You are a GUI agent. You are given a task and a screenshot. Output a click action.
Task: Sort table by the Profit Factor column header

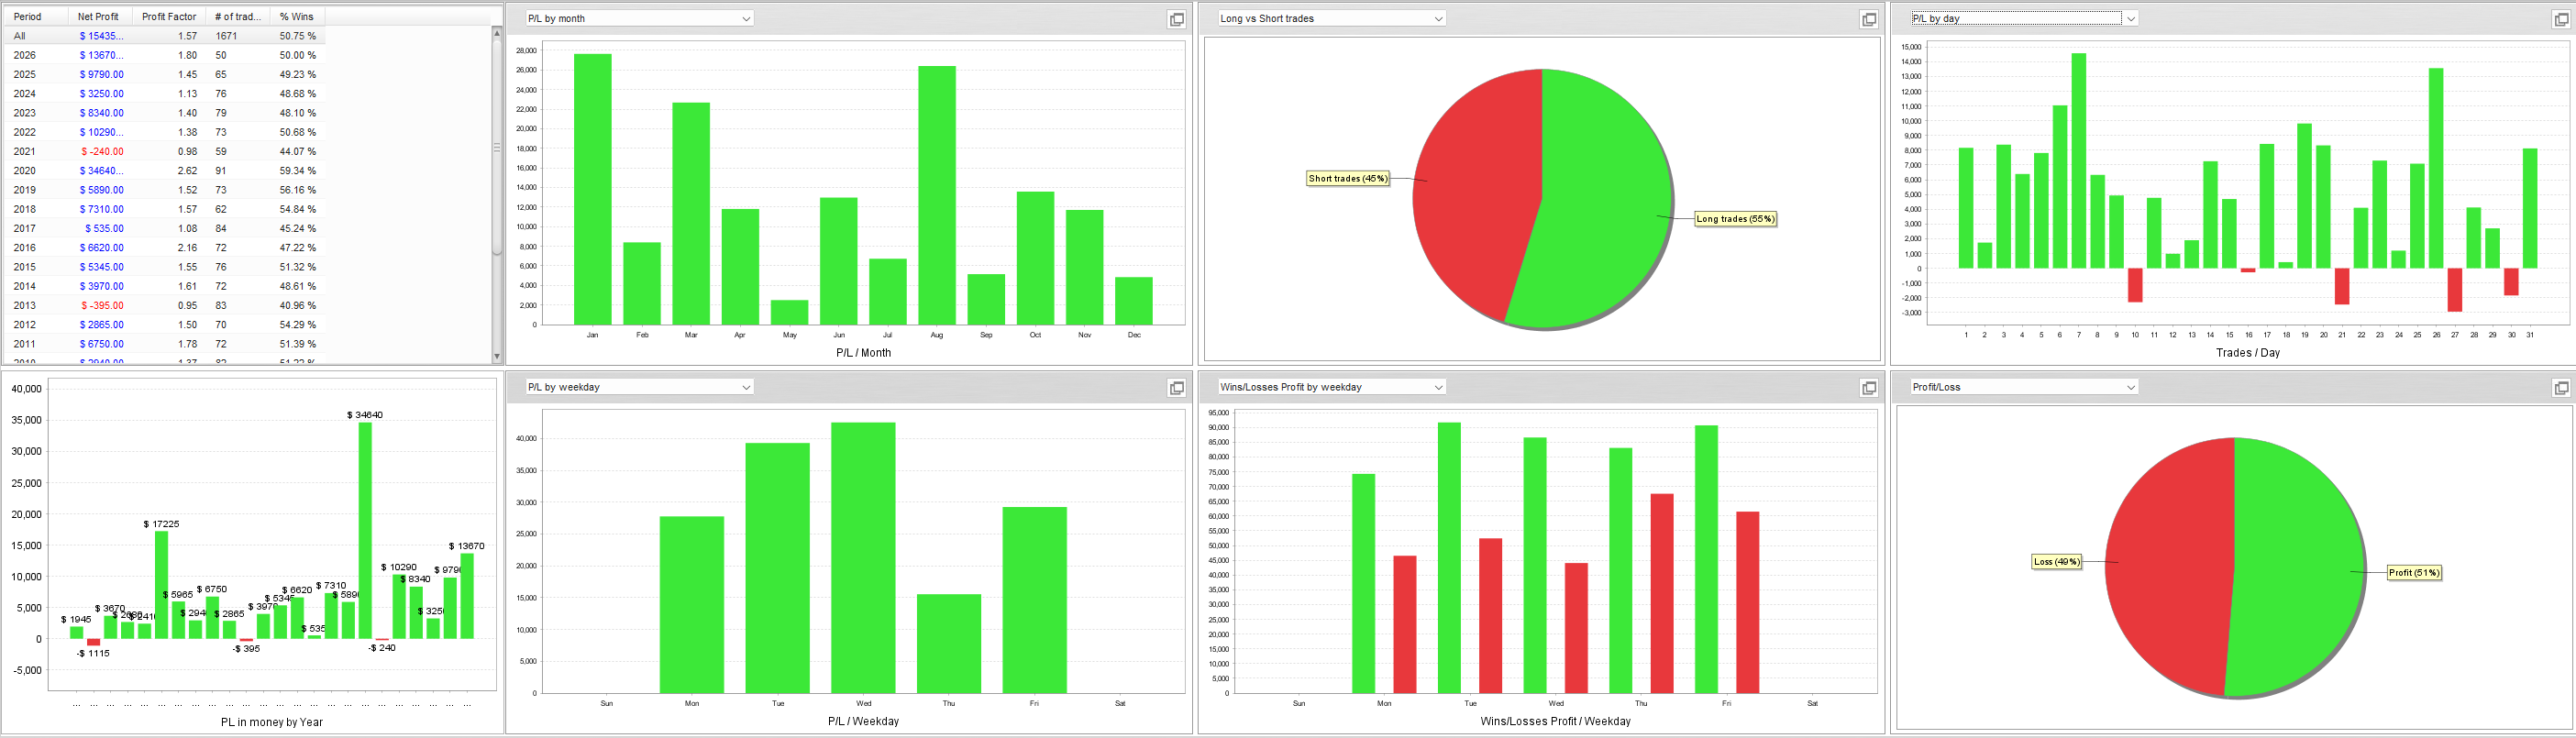(x=169, y=16)
